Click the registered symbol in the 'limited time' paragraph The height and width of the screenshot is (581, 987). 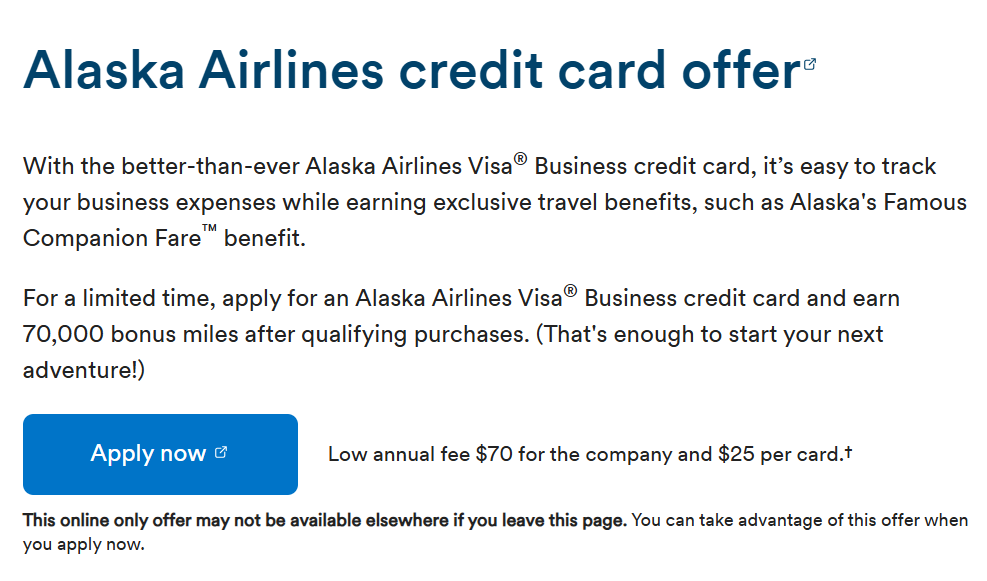tap(570, 291)
